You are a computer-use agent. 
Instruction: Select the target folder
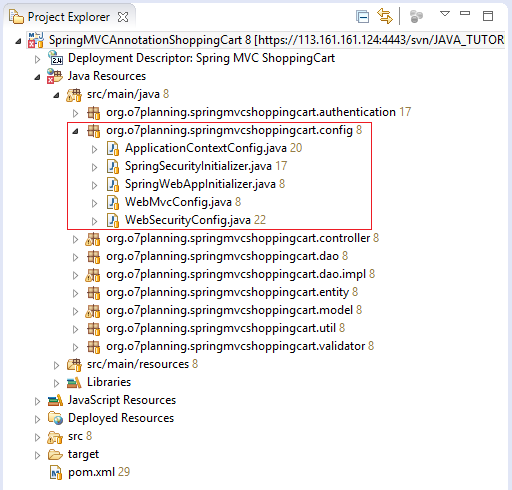click(x=83, y=454)
